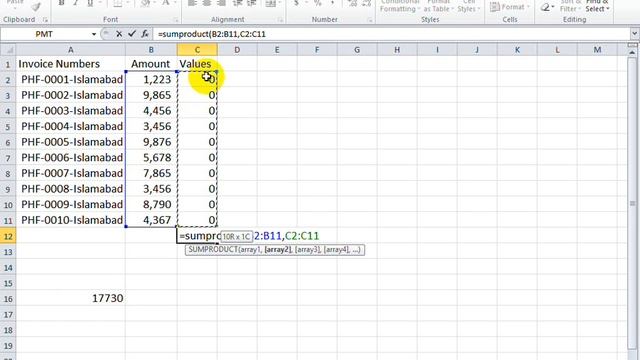Click the vertical scrollbar up arrow
Screen dimensions: 640x360
point(632,52)
